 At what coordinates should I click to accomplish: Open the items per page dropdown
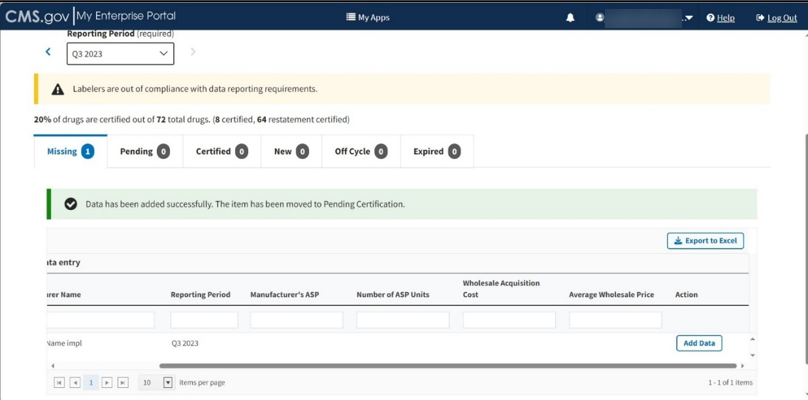click(x=167, y=383)
